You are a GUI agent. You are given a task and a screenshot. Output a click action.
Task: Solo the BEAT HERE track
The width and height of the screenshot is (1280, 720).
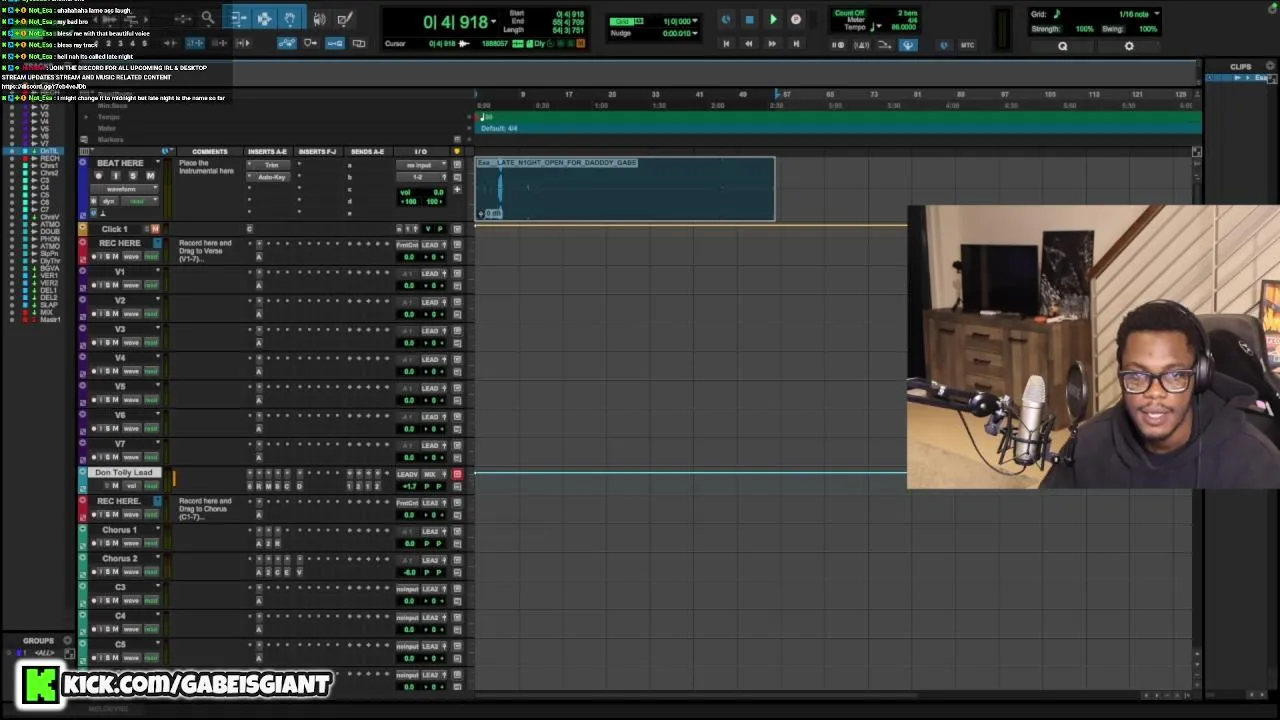click(133, 176)
